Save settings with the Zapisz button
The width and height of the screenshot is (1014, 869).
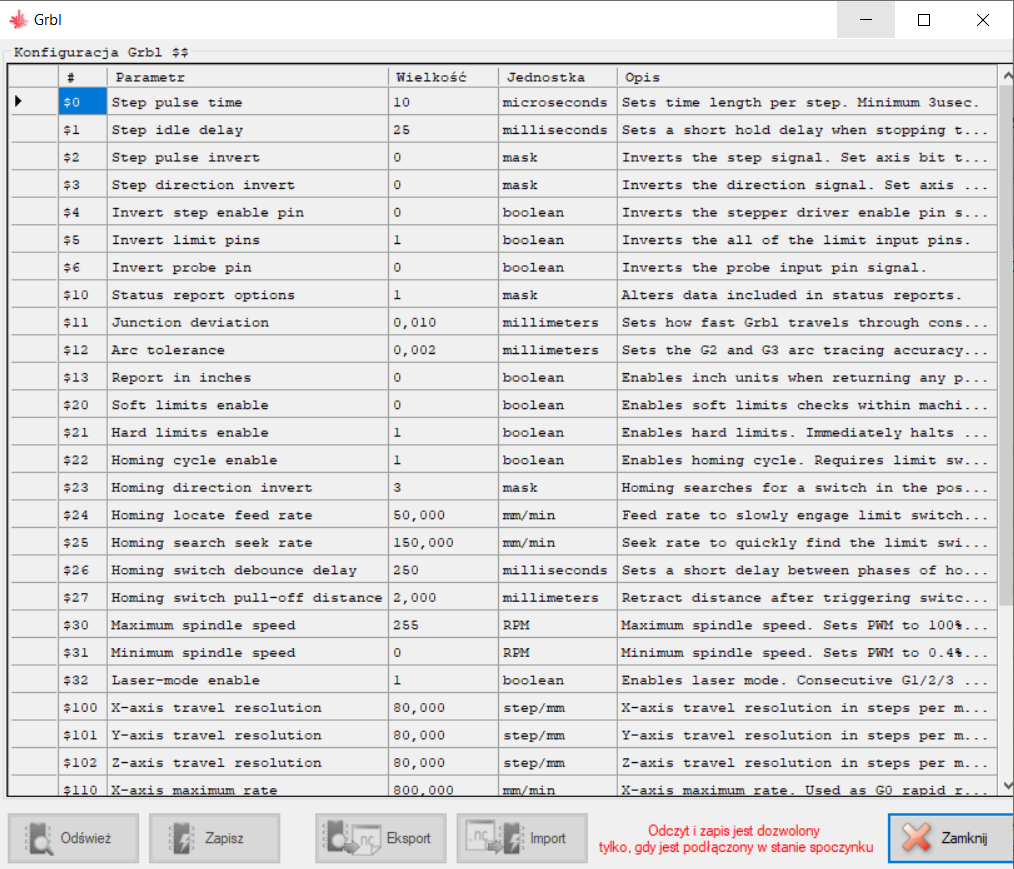214,838
